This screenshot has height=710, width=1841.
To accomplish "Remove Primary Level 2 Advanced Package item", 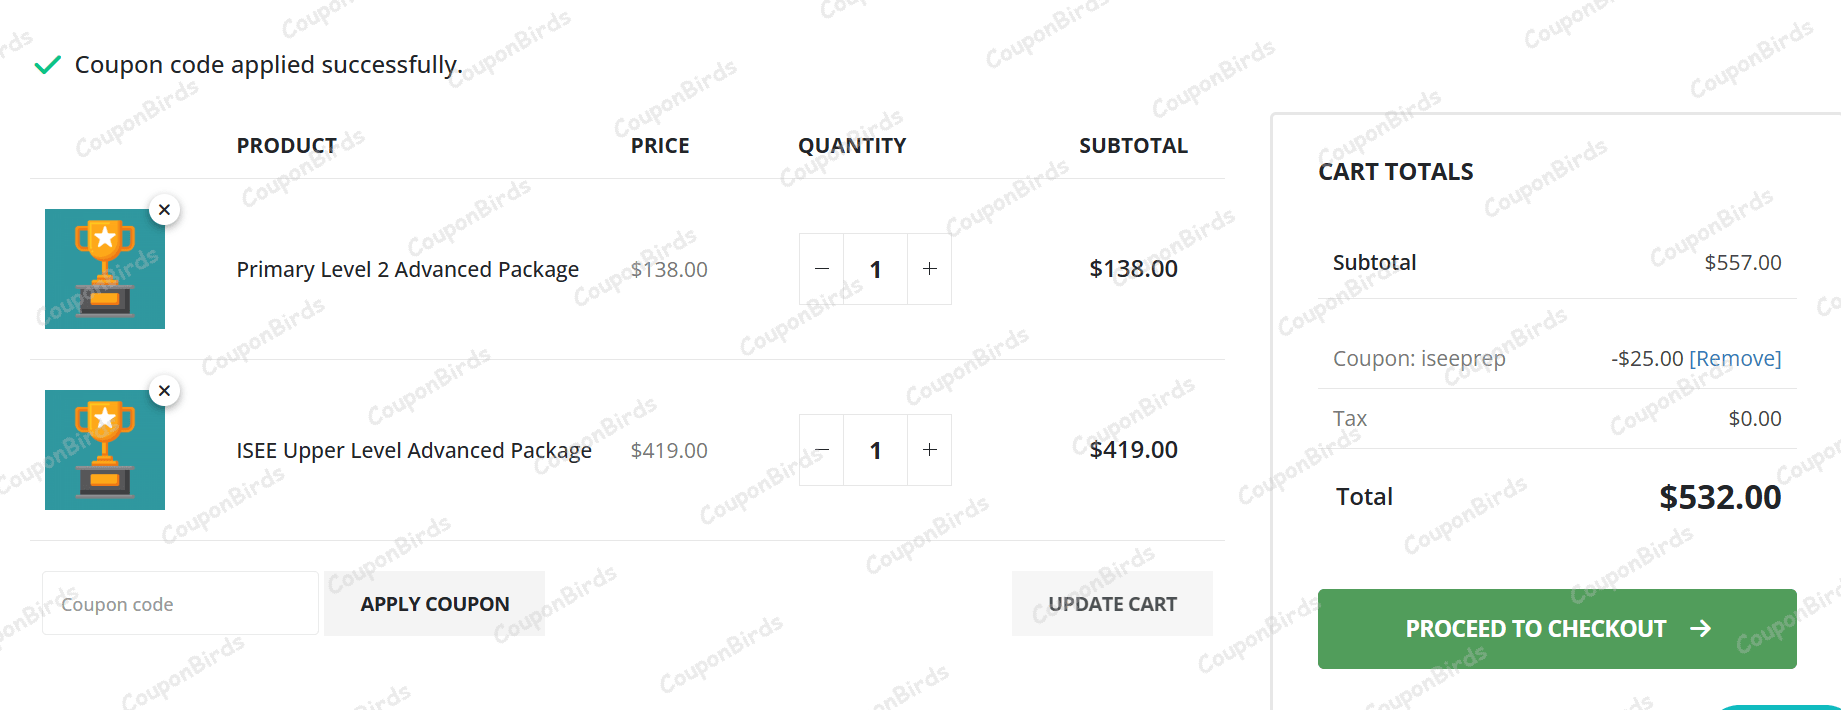I will (165, 210).
